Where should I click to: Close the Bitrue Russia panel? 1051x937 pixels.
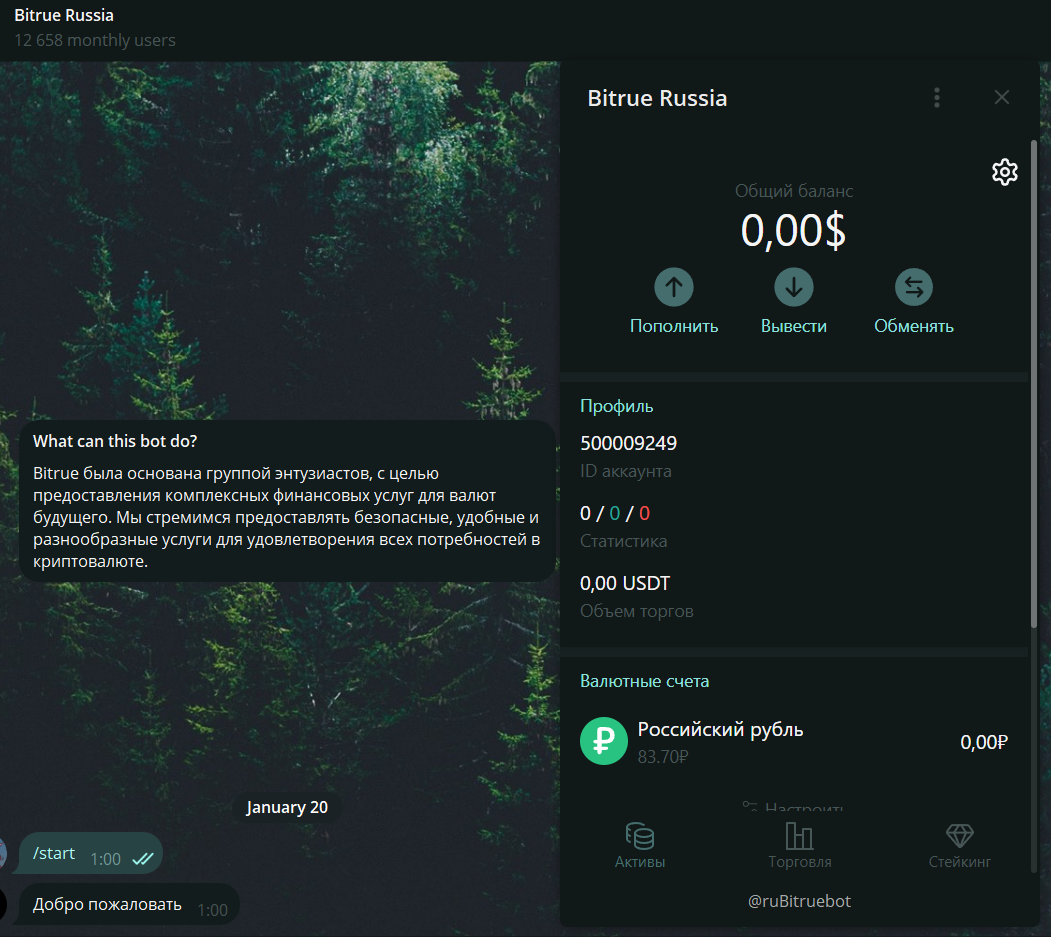(1002, 97)
